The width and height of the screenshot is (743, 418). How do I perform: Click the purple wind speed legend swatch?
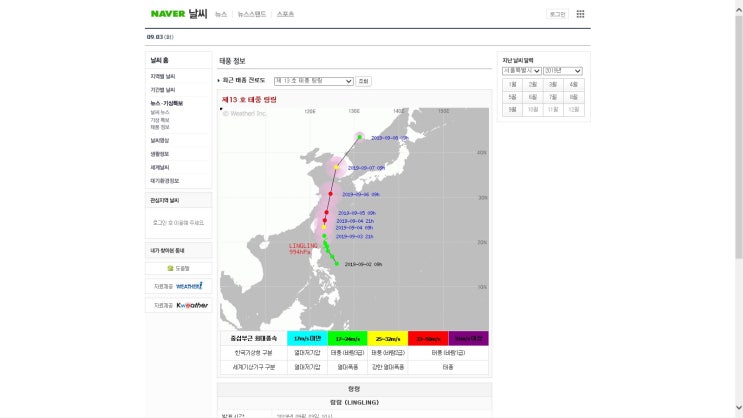(468, 338)
